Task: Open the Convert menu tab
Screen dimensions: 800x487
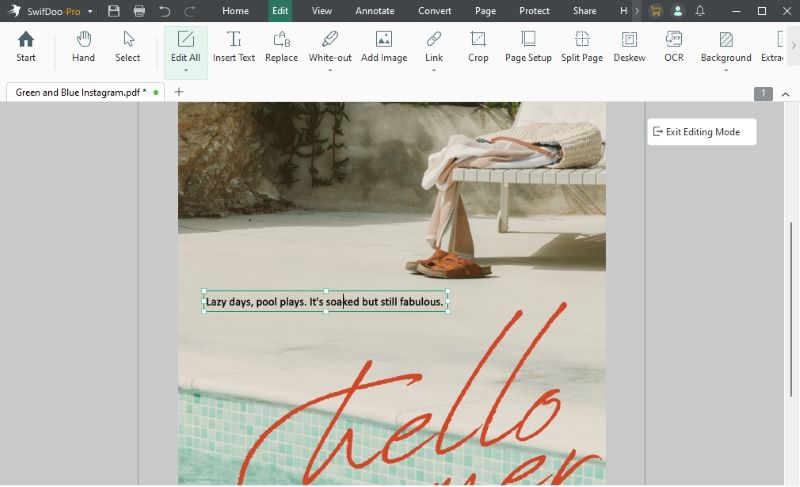Action: click(x=435, y=11)
